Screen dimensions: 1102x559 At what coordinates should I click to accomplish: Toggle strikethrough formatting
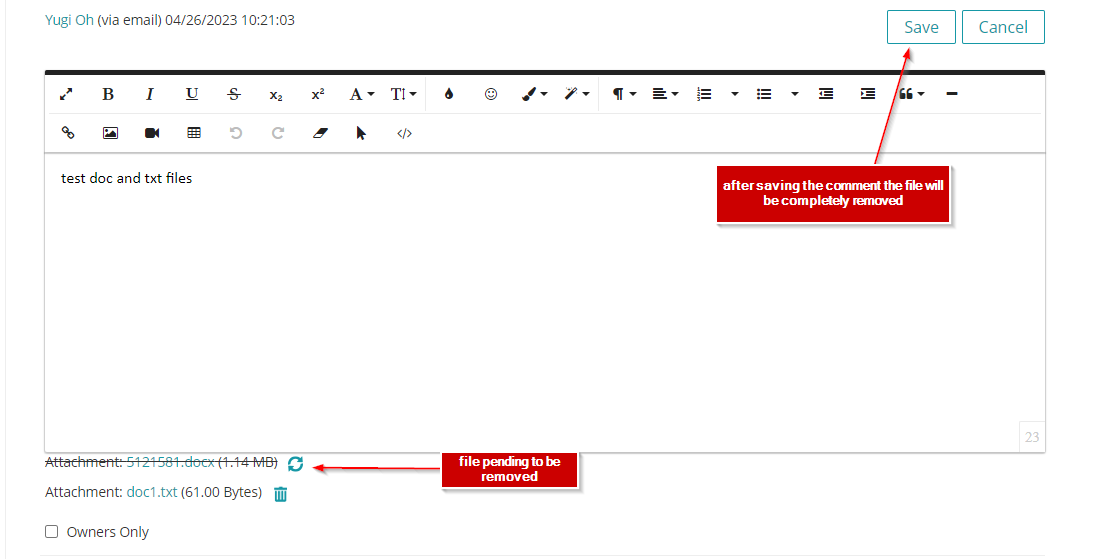pos(234,94)
